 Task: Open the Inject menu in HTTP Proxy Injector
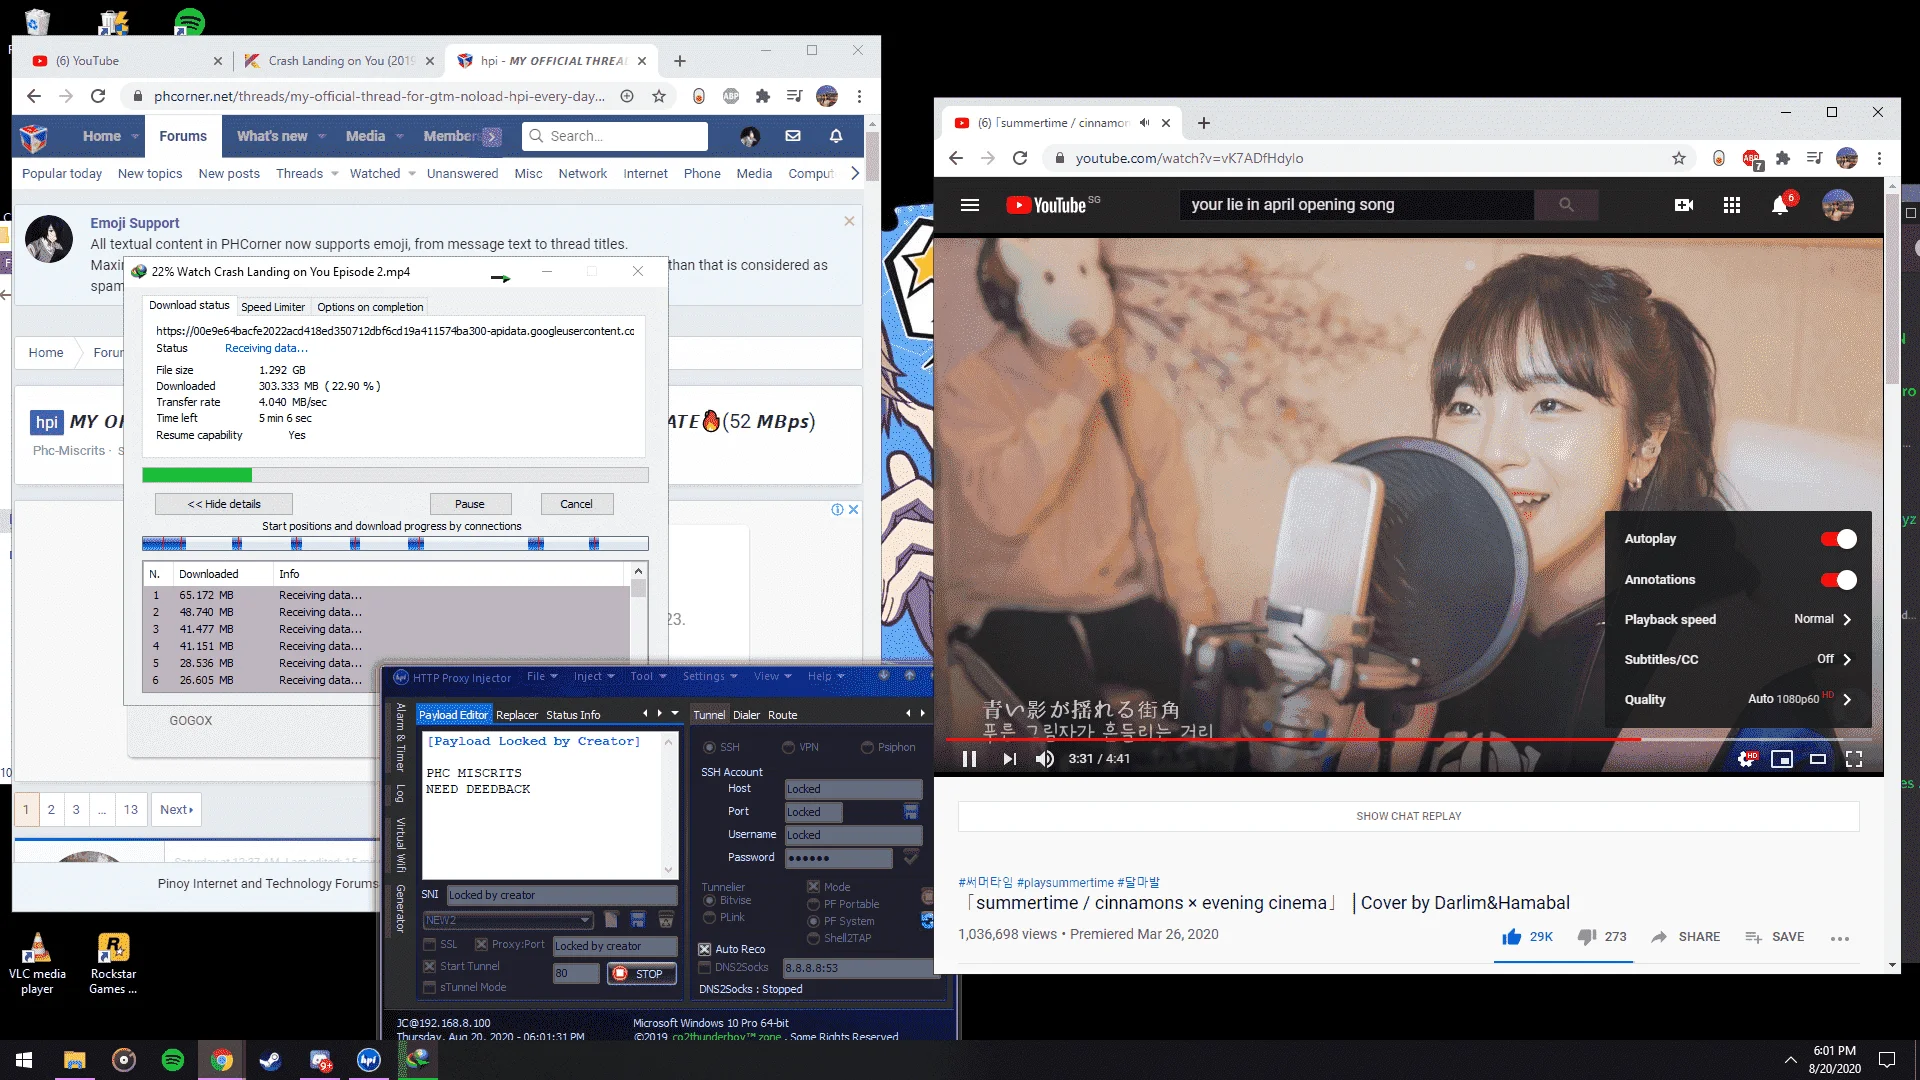pyautogui.click(x=594, y=677)
